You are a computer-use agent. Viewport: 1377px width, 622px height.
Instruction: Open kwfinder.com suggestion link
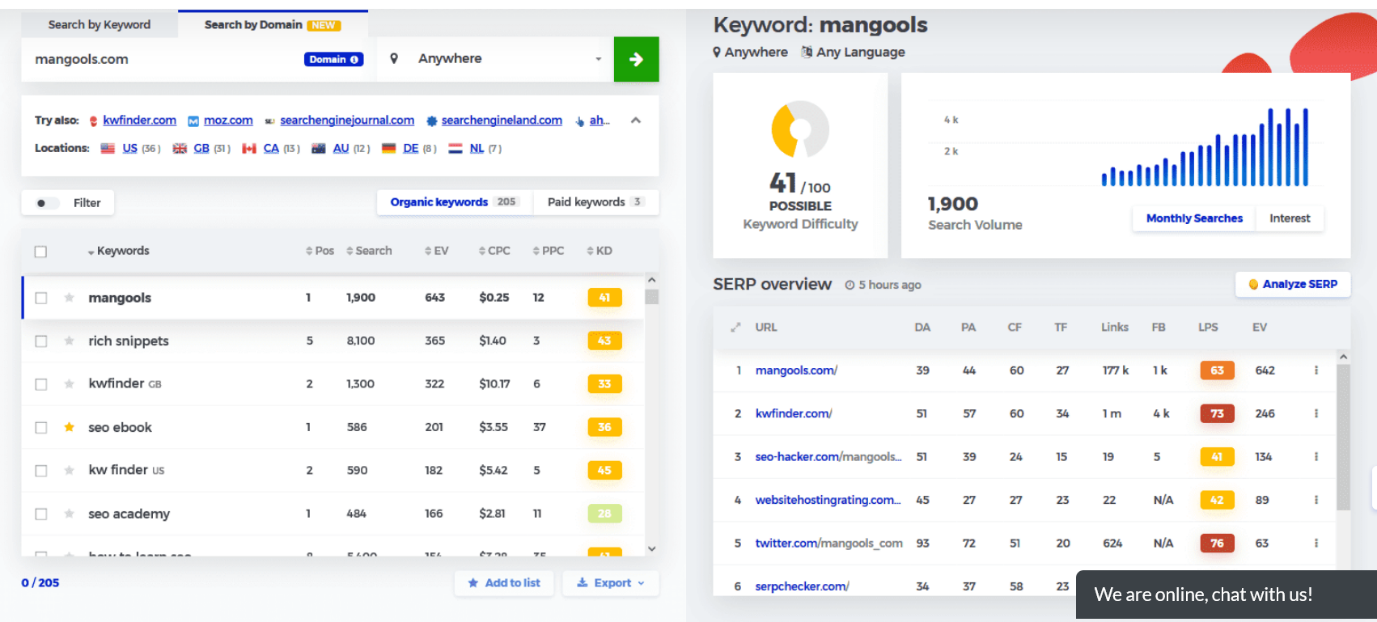[x=139, y=120]
